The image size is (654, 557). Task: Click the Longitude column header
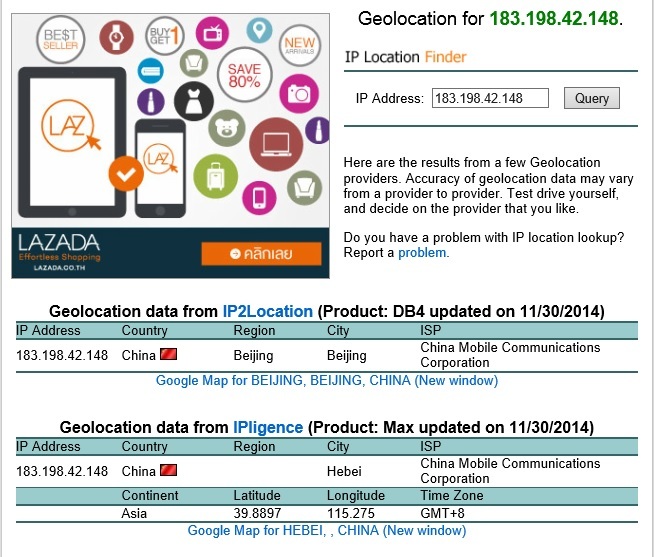coord(356,495)
